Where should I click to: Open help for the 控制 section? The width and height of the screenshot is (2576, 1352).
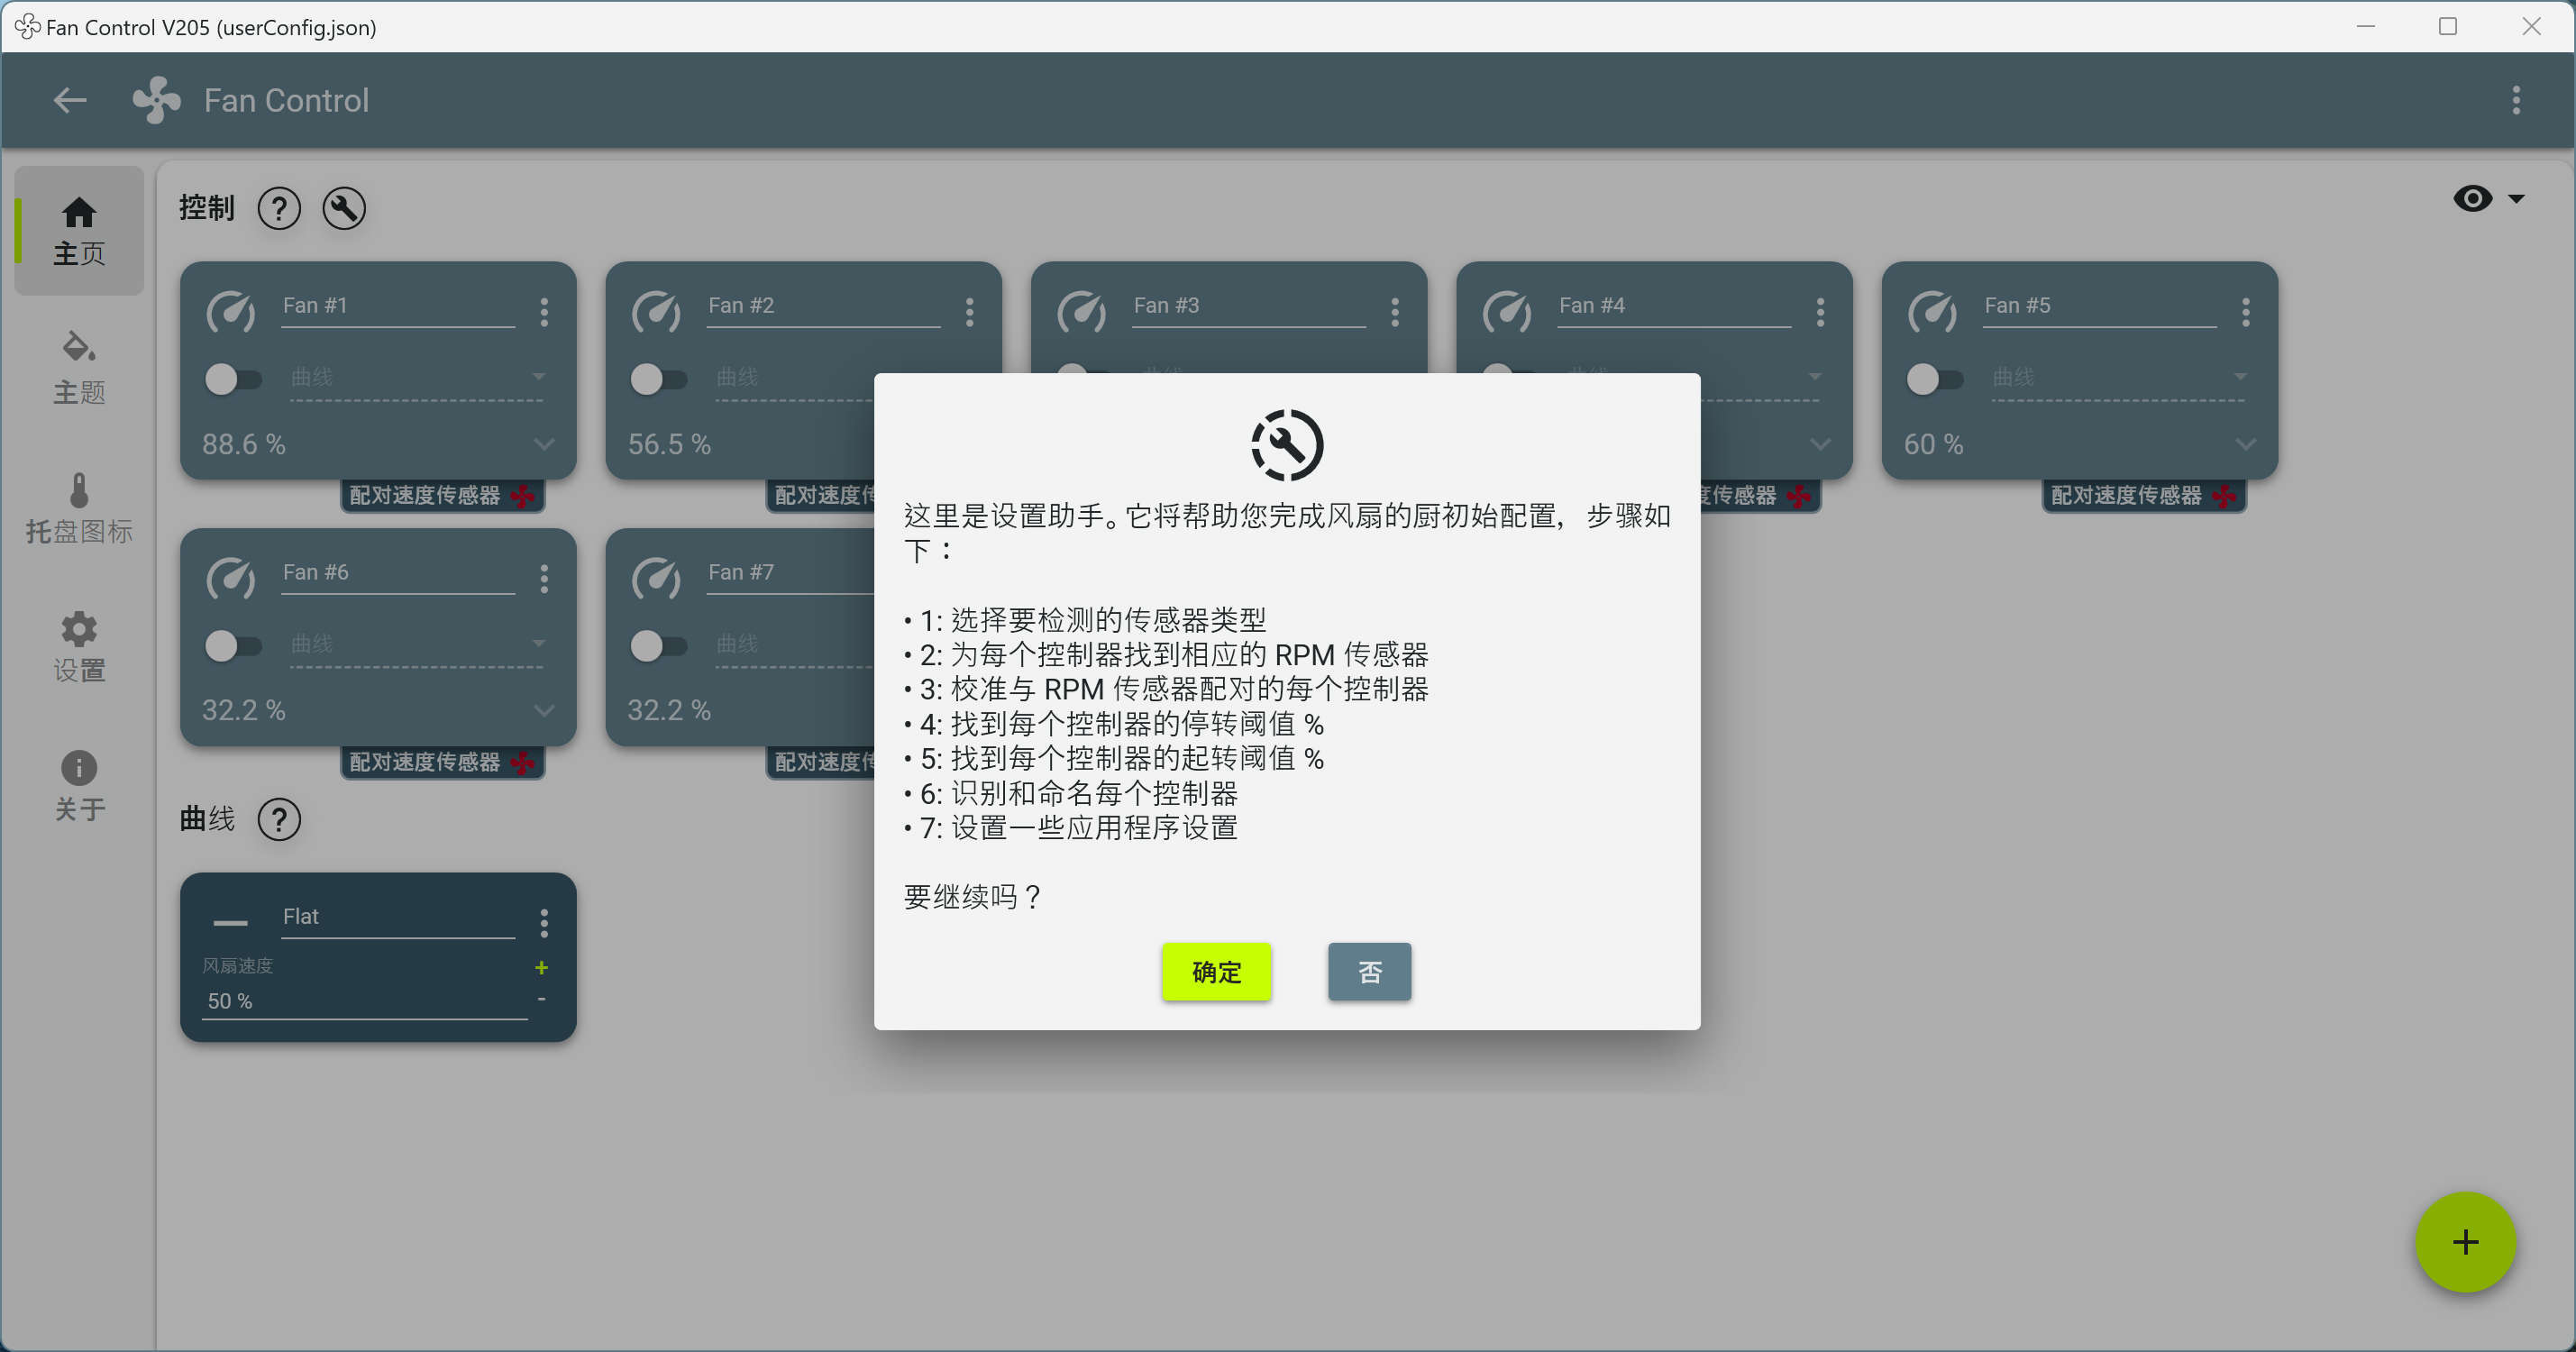coord(279,208)
